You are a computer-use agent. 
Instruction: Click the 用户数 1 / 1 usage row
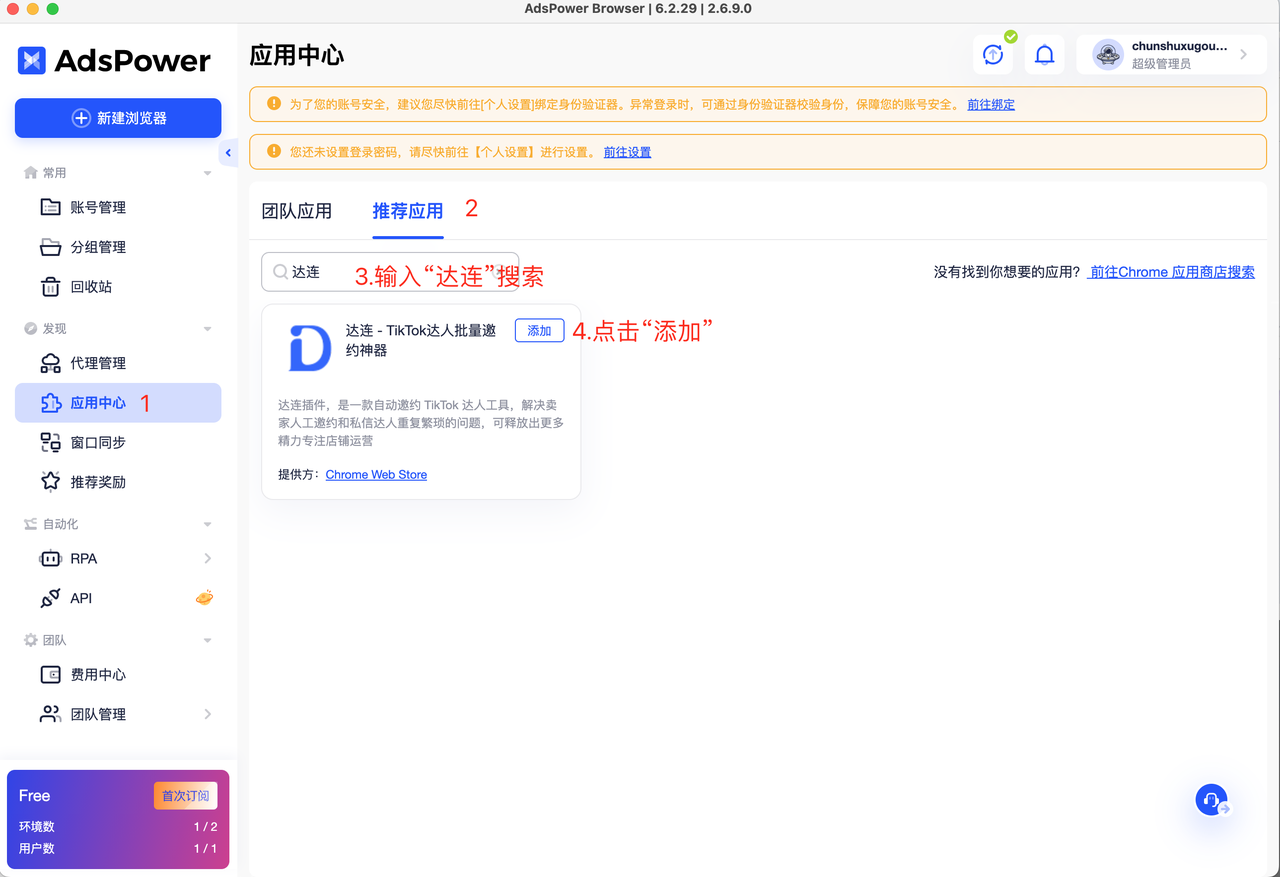pos(118,849)
